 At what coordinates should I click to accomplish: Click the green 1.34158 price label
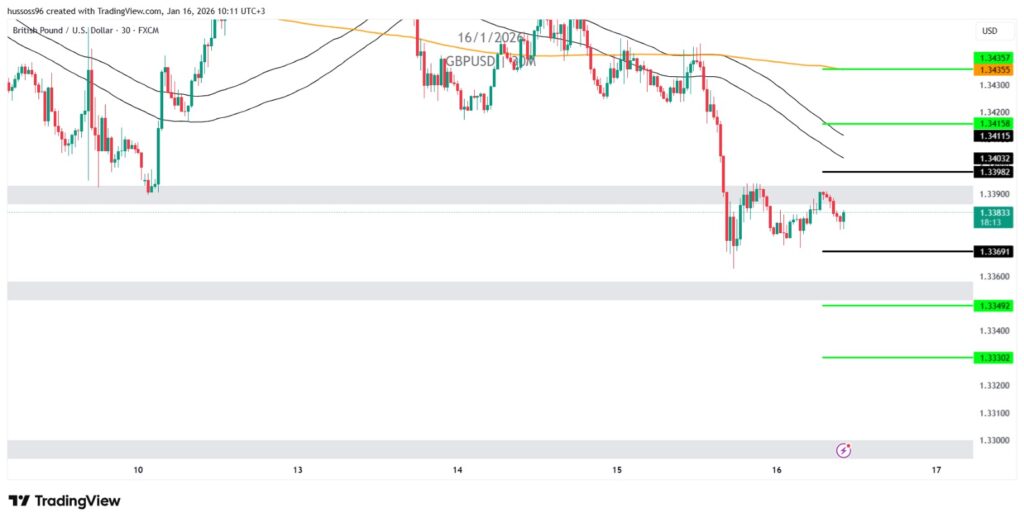(x=994, y=124)
